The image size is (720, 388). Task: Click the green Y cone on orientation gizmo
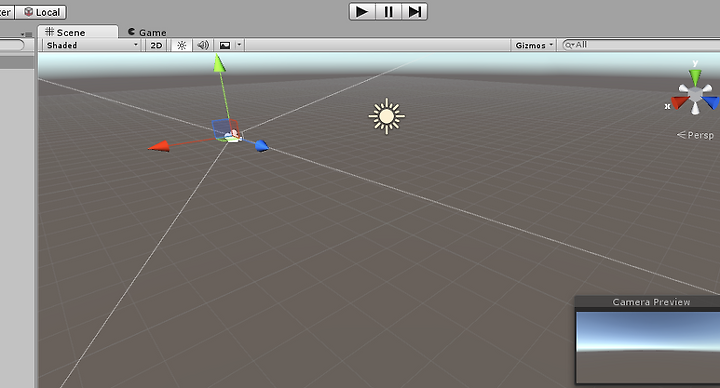pyautogui.click(x=695, y=77)
